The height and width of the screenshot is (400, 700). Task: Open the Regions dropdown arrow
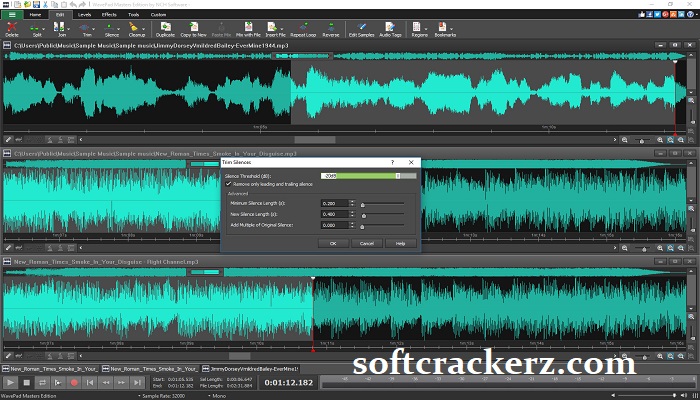click(x=425, y=29)
